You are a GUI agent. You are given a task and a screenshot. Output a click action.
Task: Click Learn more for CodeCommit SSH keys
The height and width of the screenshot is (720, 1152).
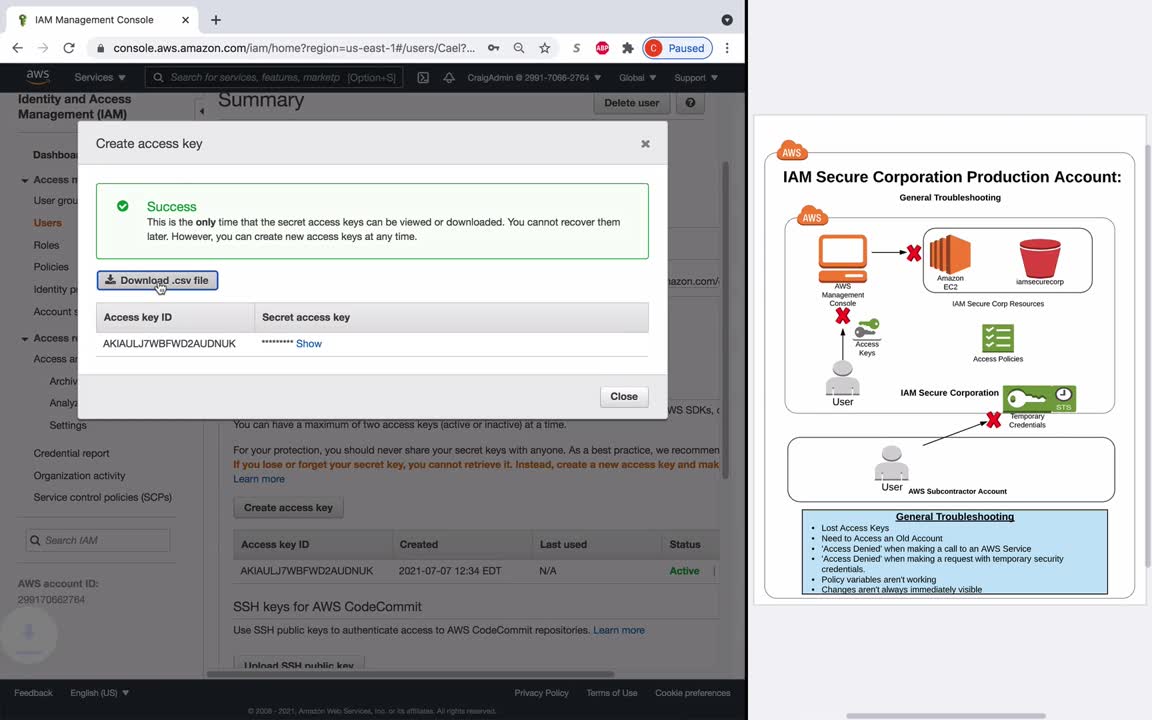619,630
